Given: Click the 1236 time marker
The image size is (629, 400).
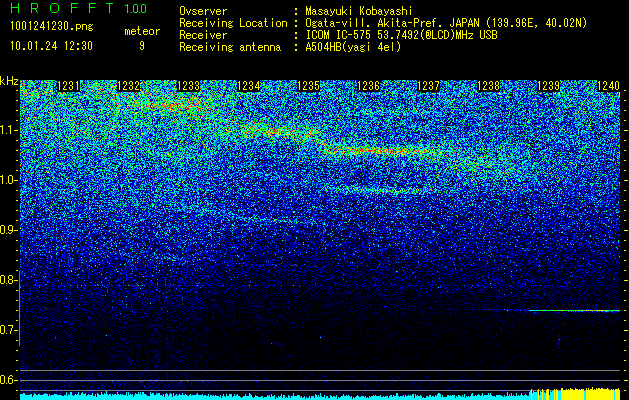Looking at the screenshot, I should click(x=369, y=86).
